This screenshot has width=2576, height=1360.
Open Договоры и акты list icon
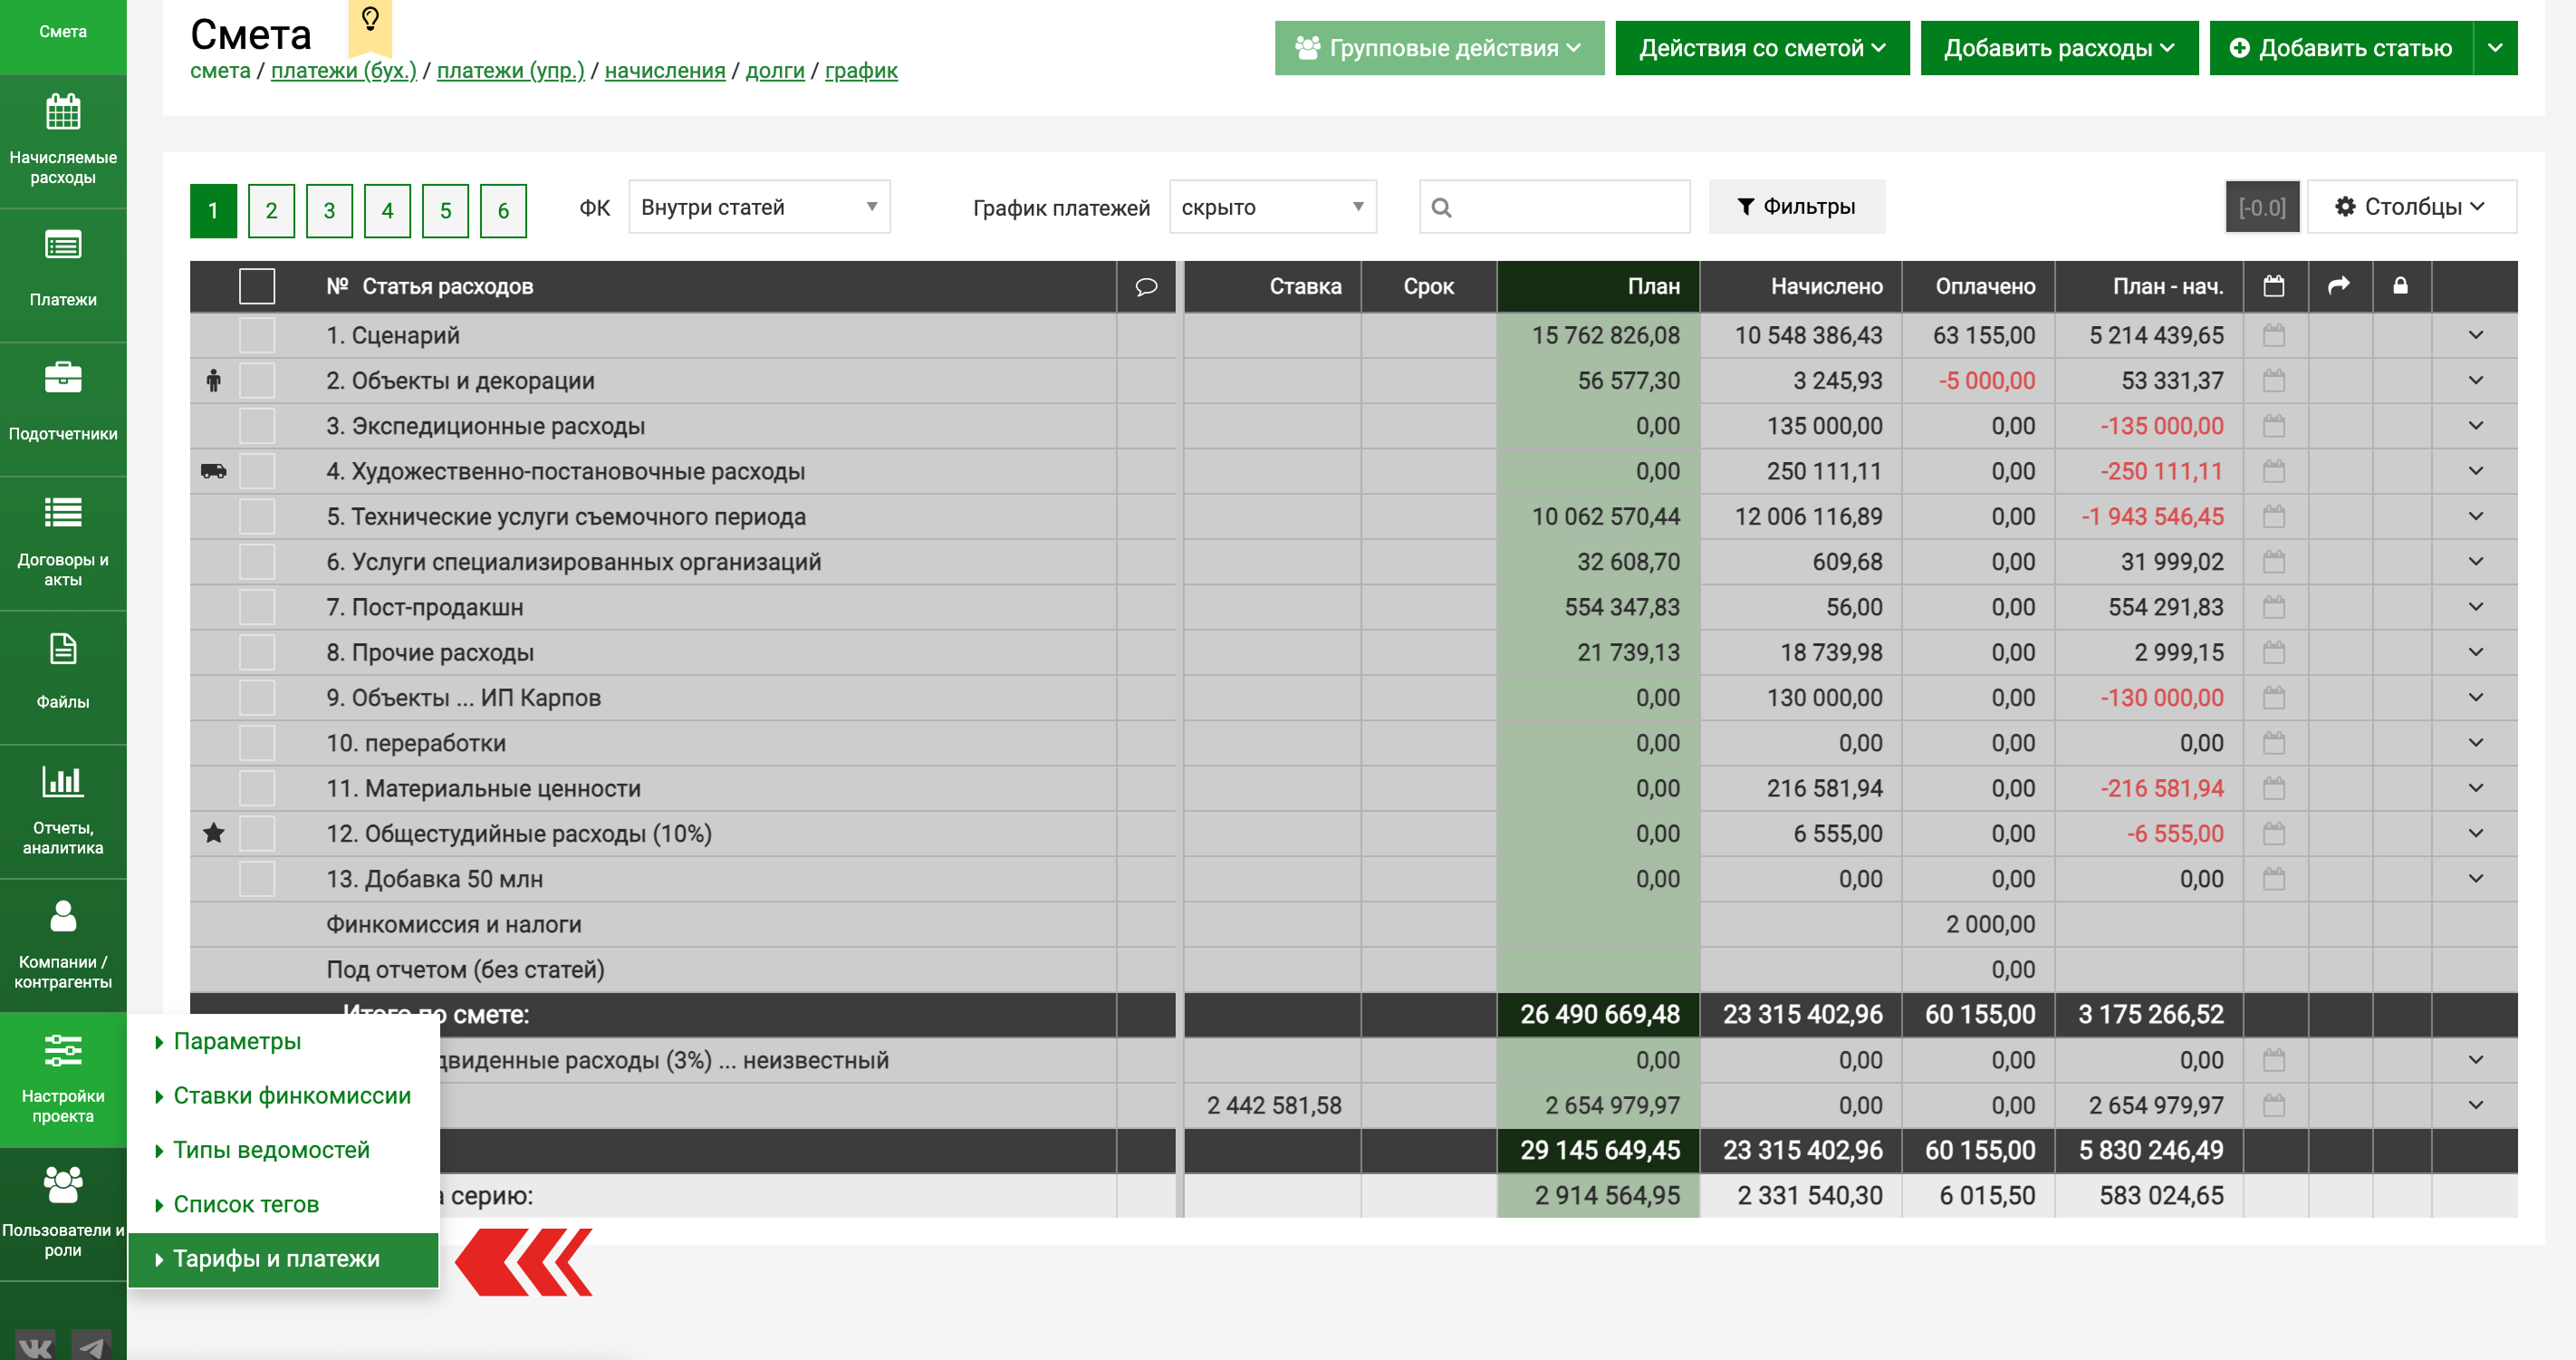(x=63, y=513)
